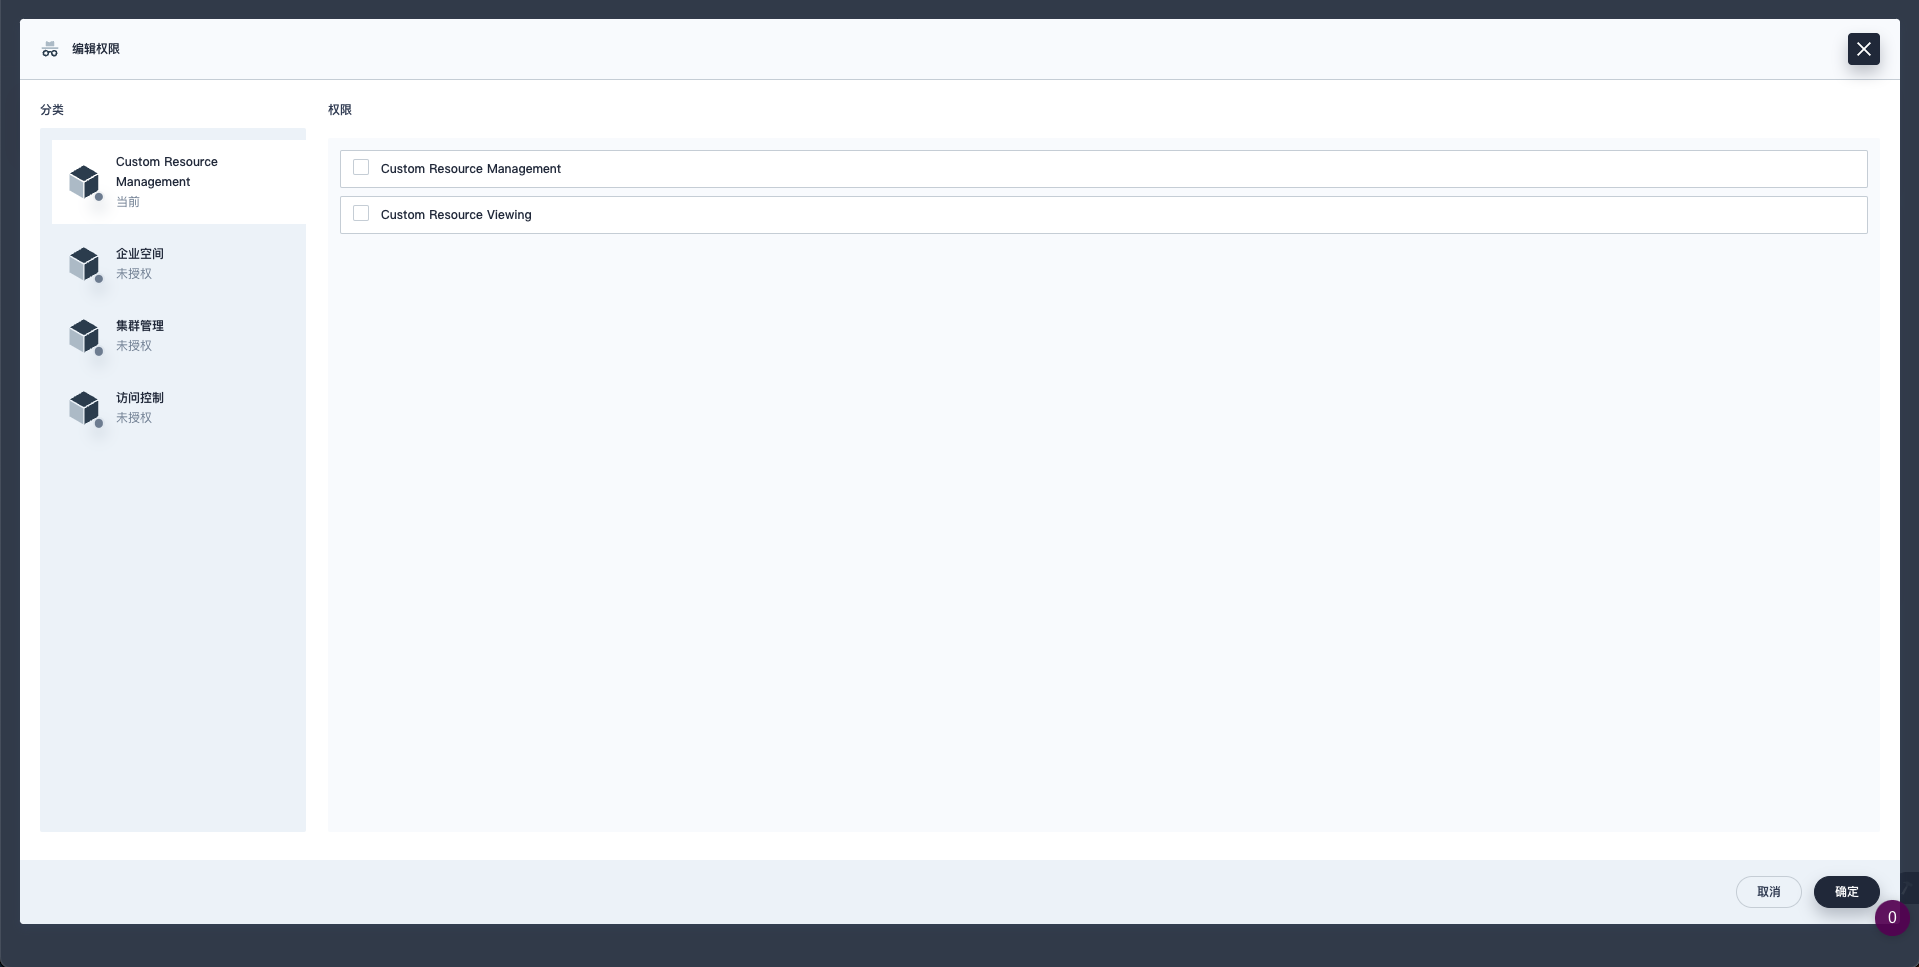Click the 当前 status label
Screen dimensions: 1919x967
coord(128,202)
